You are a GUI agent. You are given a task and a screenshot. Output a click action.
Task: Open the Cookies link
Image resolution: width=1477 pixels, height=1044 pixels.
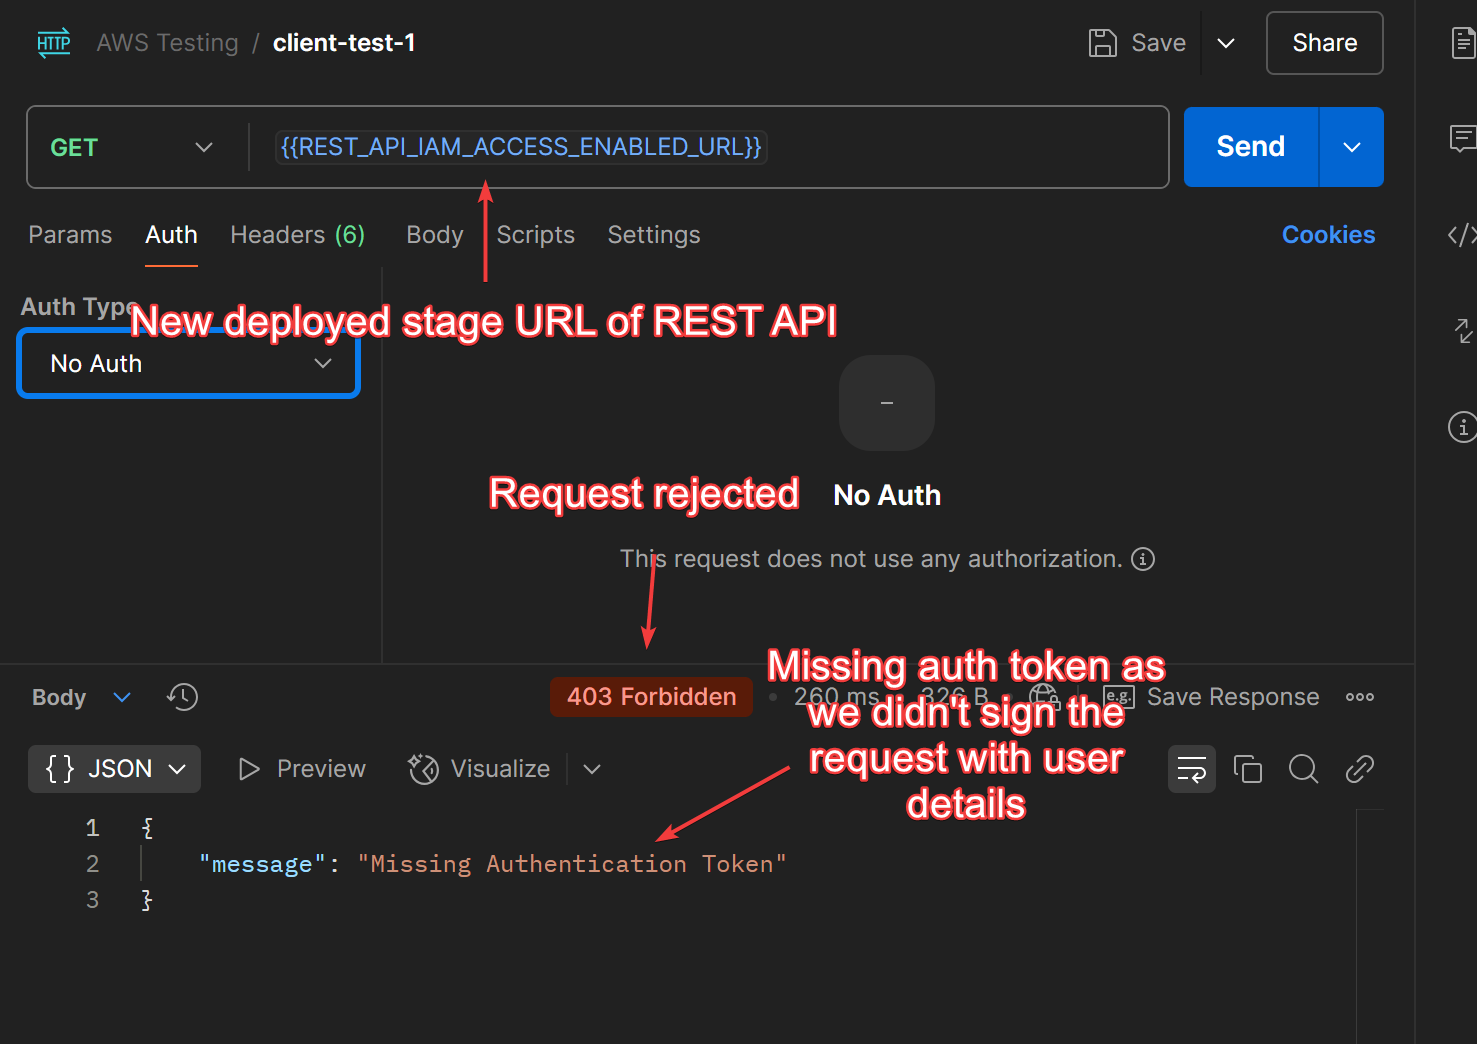click(1328, 235)
